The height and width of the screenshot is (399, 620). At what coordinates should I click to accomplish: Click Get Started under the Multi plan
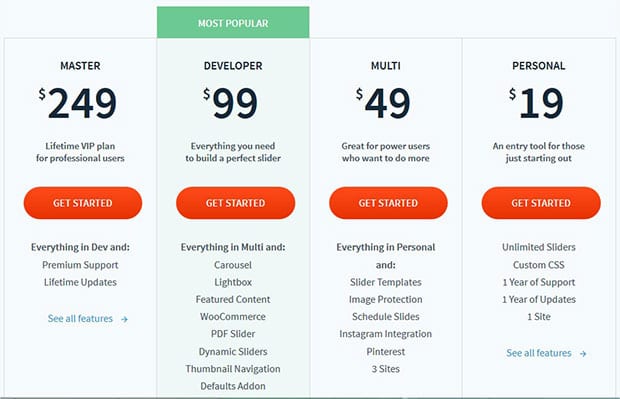point(388,203)
